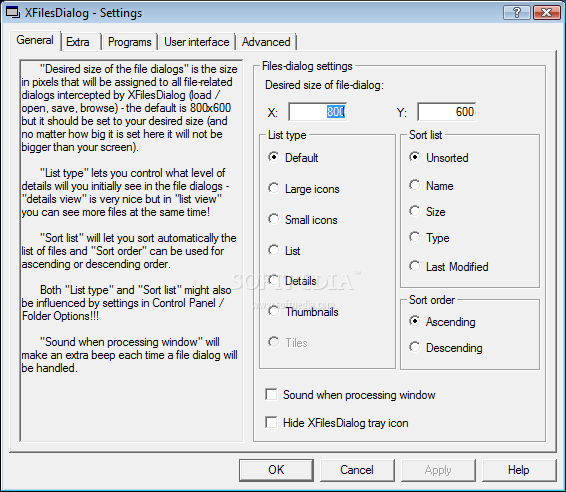Click the XFilesDialog title bar window icon
566x492 pixels.
pyautogui.click(x=13, y=12)
